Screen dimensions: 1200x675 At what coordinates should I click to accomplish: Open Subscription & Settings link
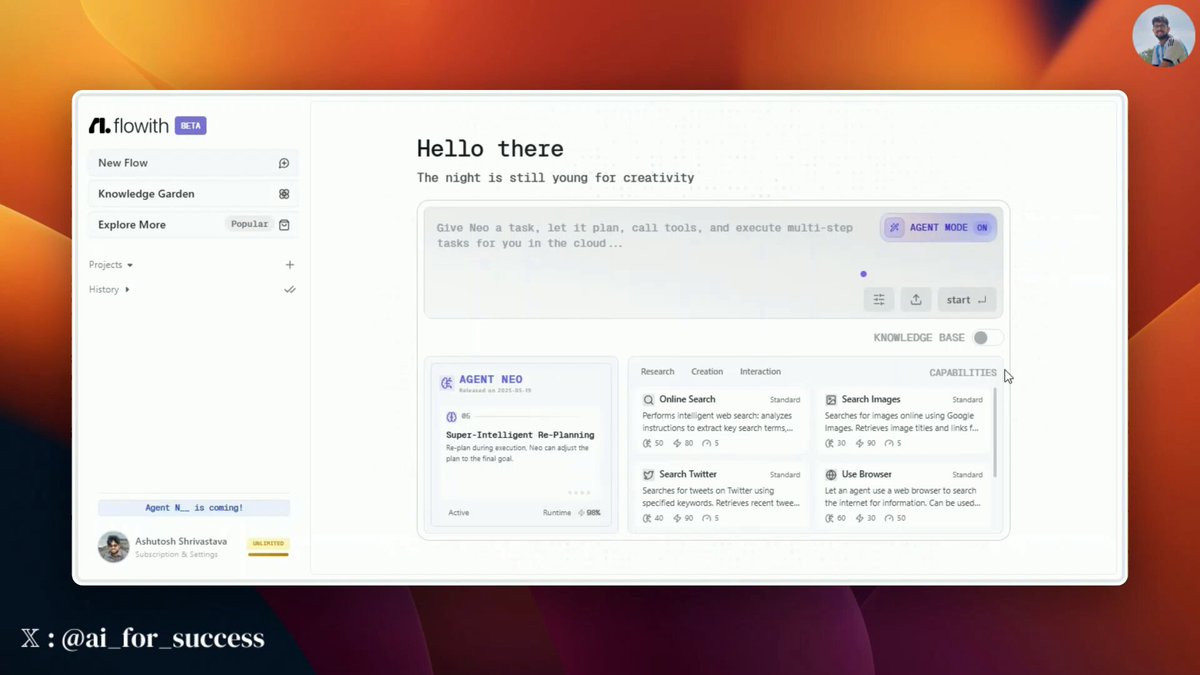pos(176,554)
